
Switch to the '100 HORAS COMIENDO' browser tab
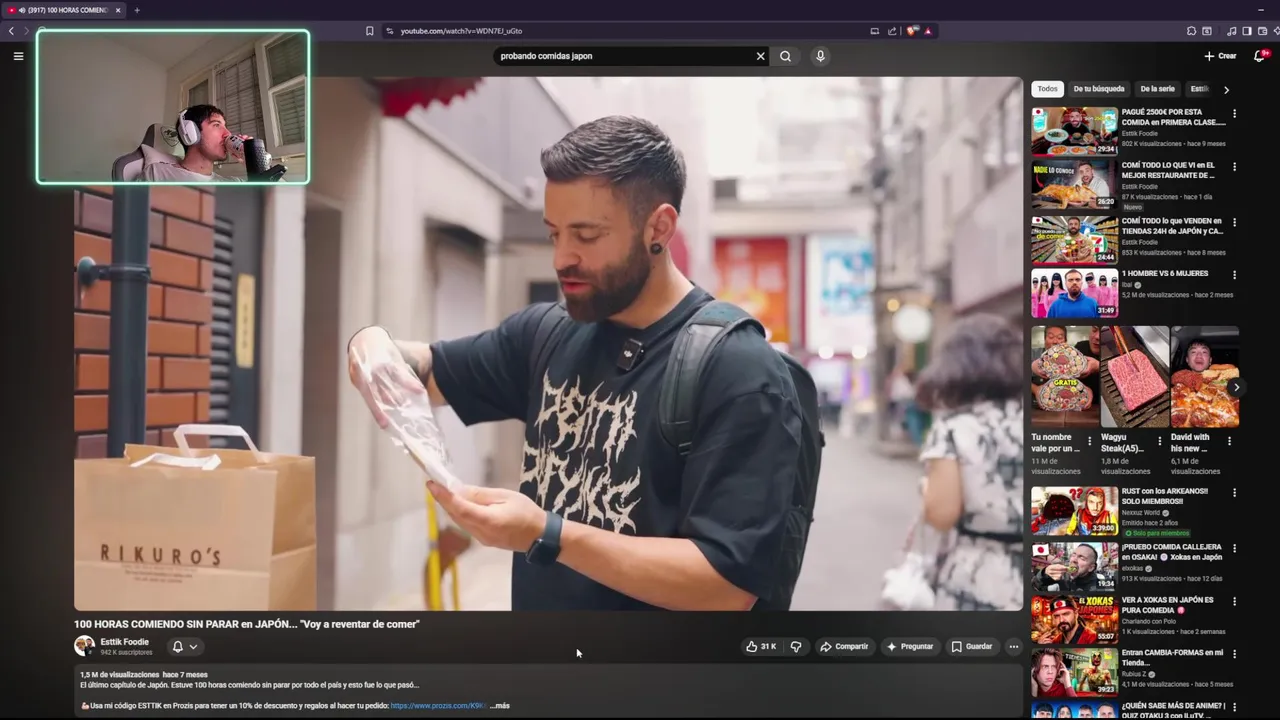(x=64, y=10)
